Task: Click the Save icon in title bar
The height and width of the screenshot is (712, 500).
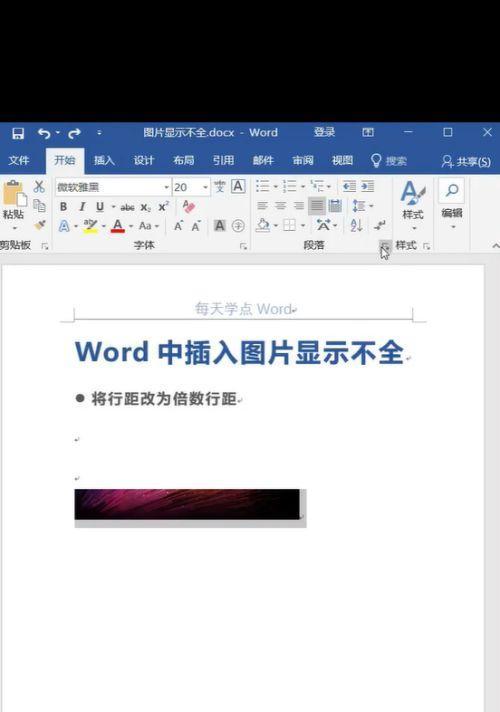Action: click(x=18, y=133)
